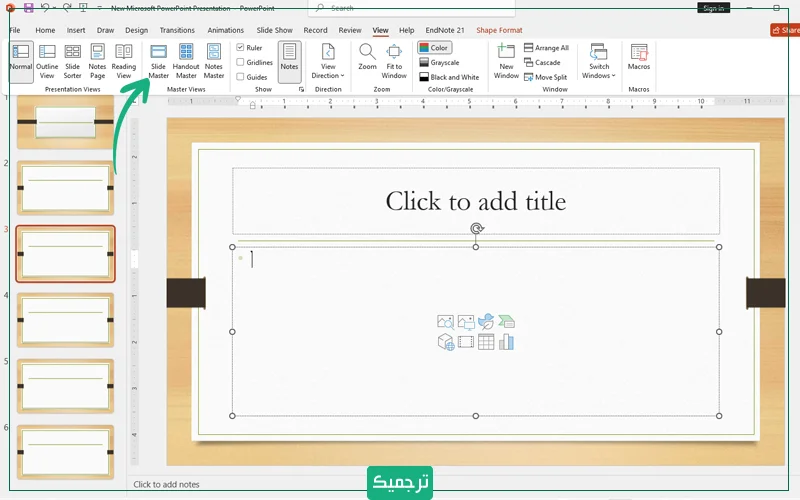Screen dimensions: 800x500
Task: Toggle the Notes pane button
Action: click(289, 61)
